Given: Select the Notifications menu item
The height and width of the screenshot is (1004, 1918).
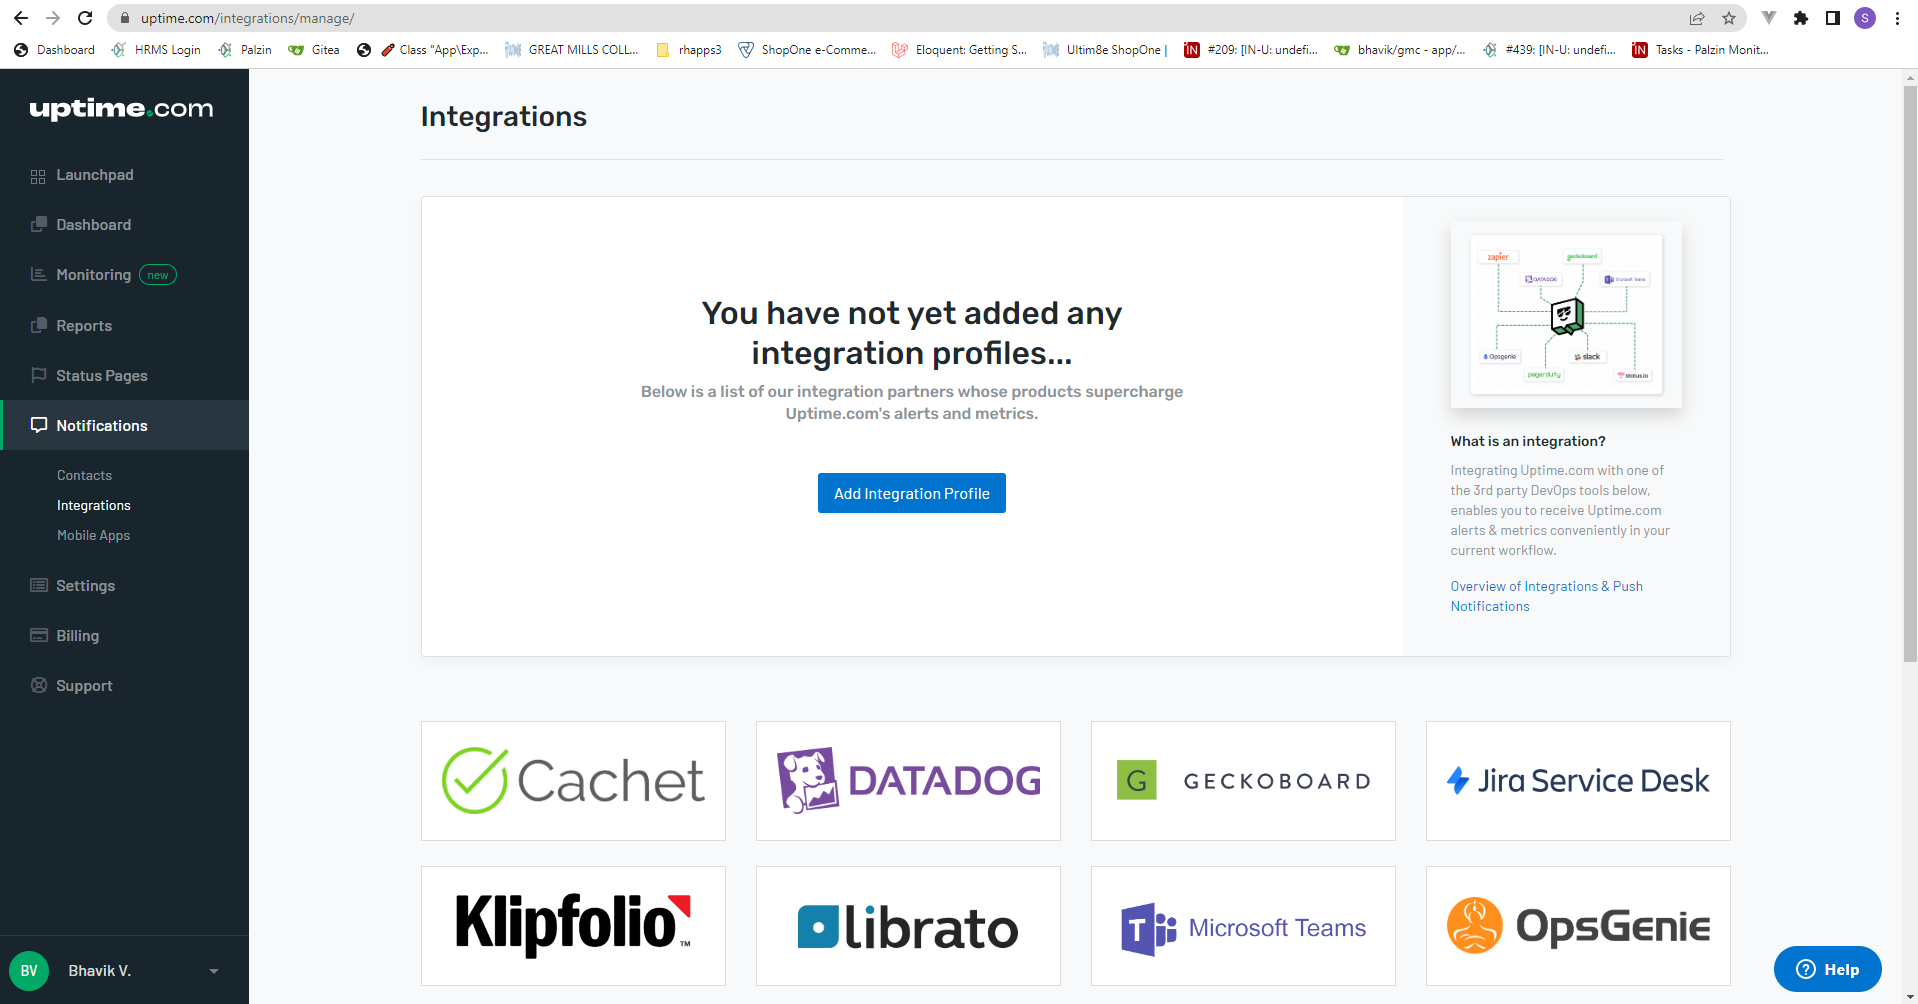Looking at the screenshot, I should click(124, 425).
